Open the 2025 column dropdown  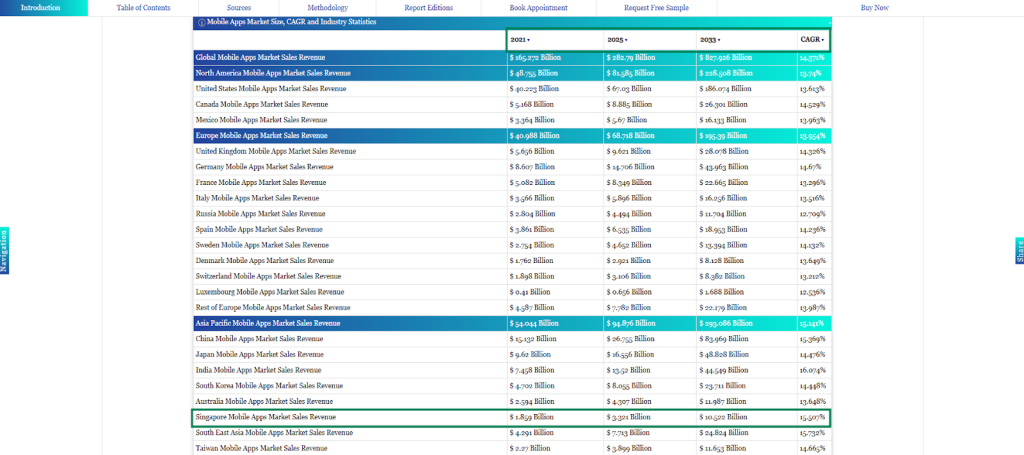tap(617, 40)
